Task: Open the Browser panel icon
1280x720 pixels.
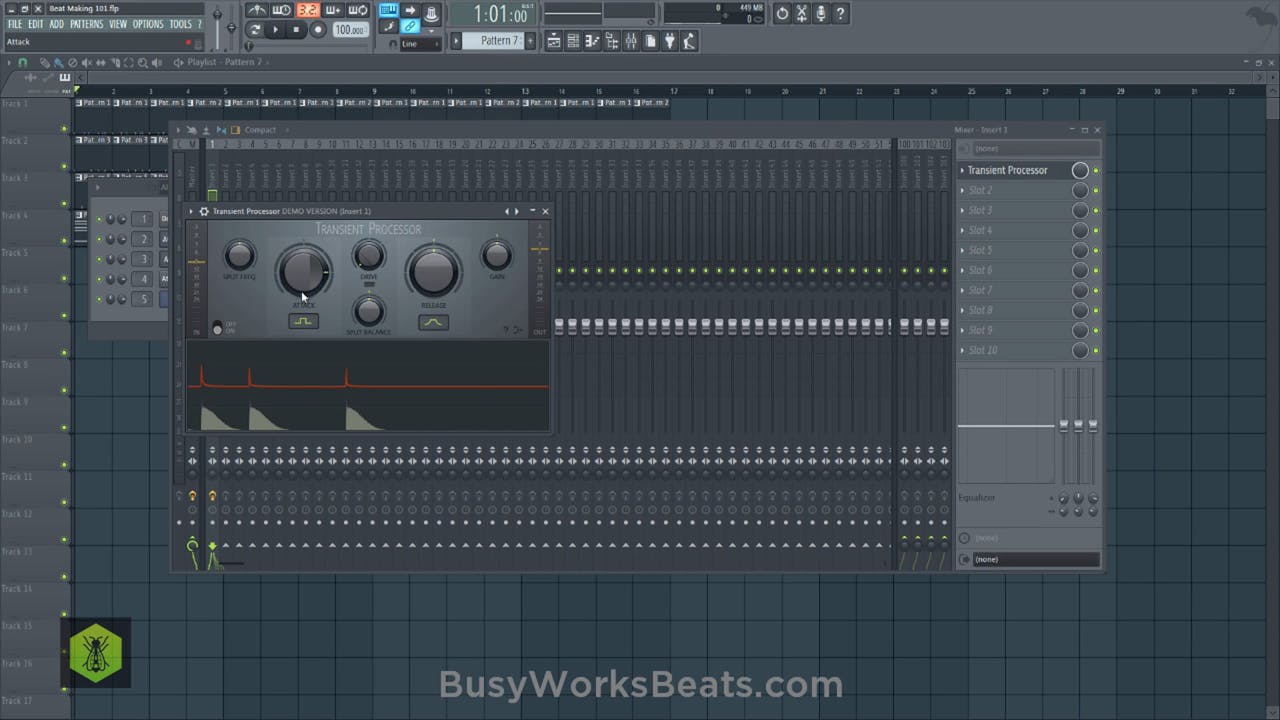Action: click(x=613, y=40)
